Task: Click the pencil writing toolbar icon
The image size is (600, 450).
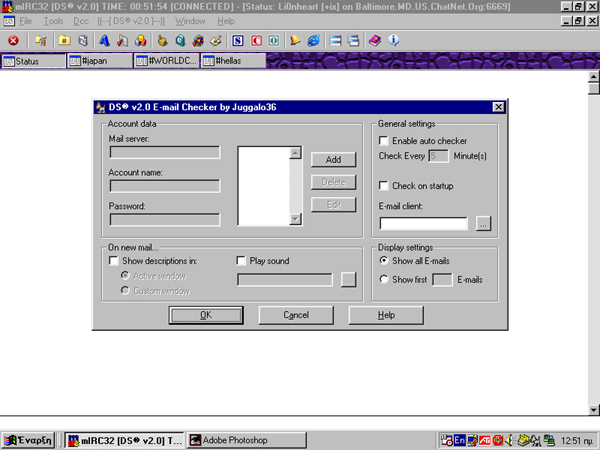Action: [x=216, y=41]
